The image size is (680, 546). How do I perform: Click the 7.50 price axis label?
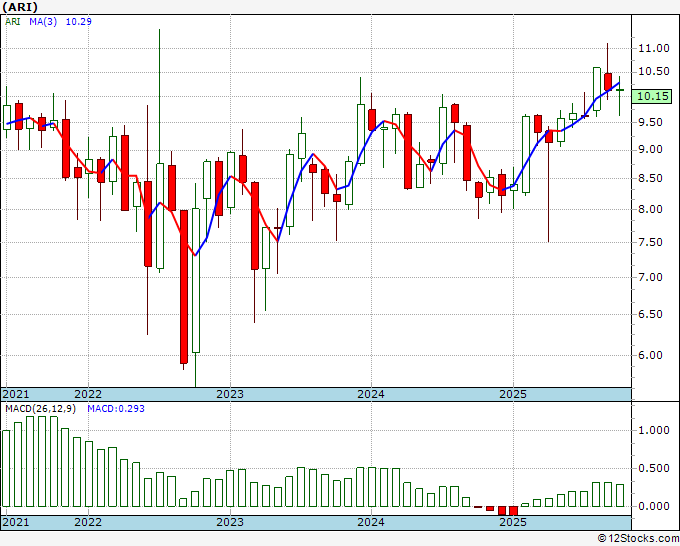click(651, 242)
